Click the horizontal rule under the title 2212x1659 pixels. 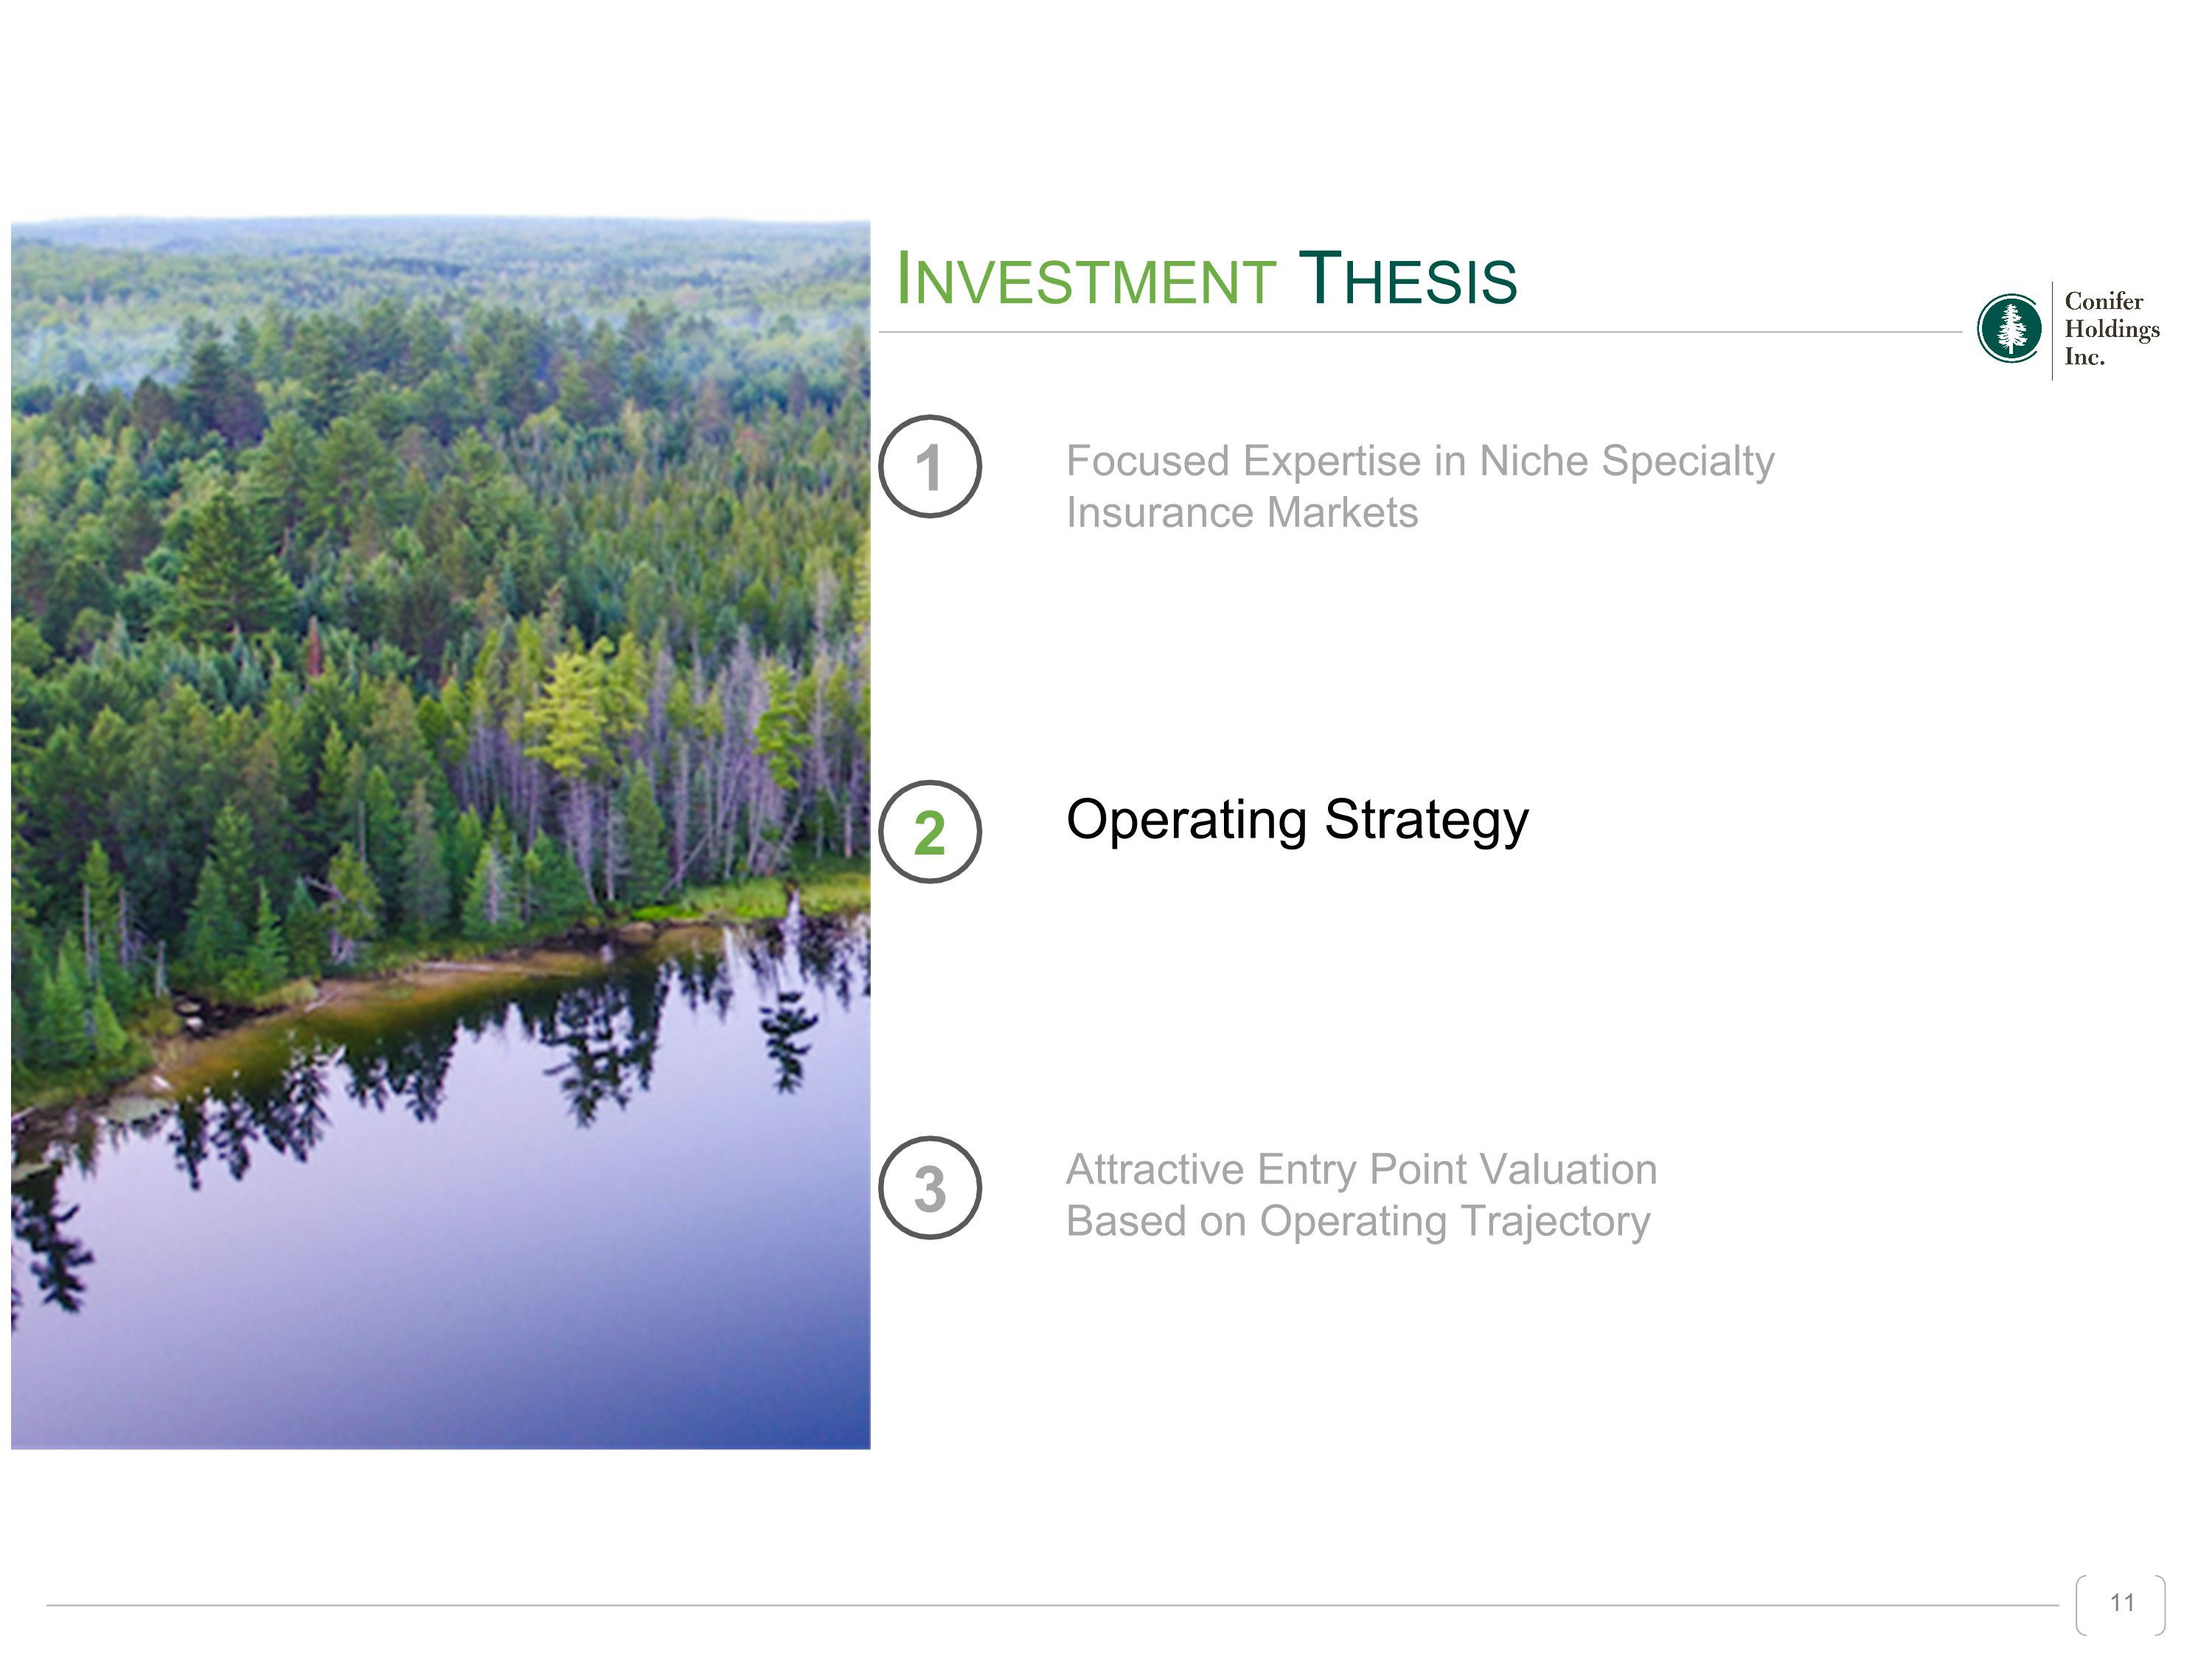(x=1420, y=332)
